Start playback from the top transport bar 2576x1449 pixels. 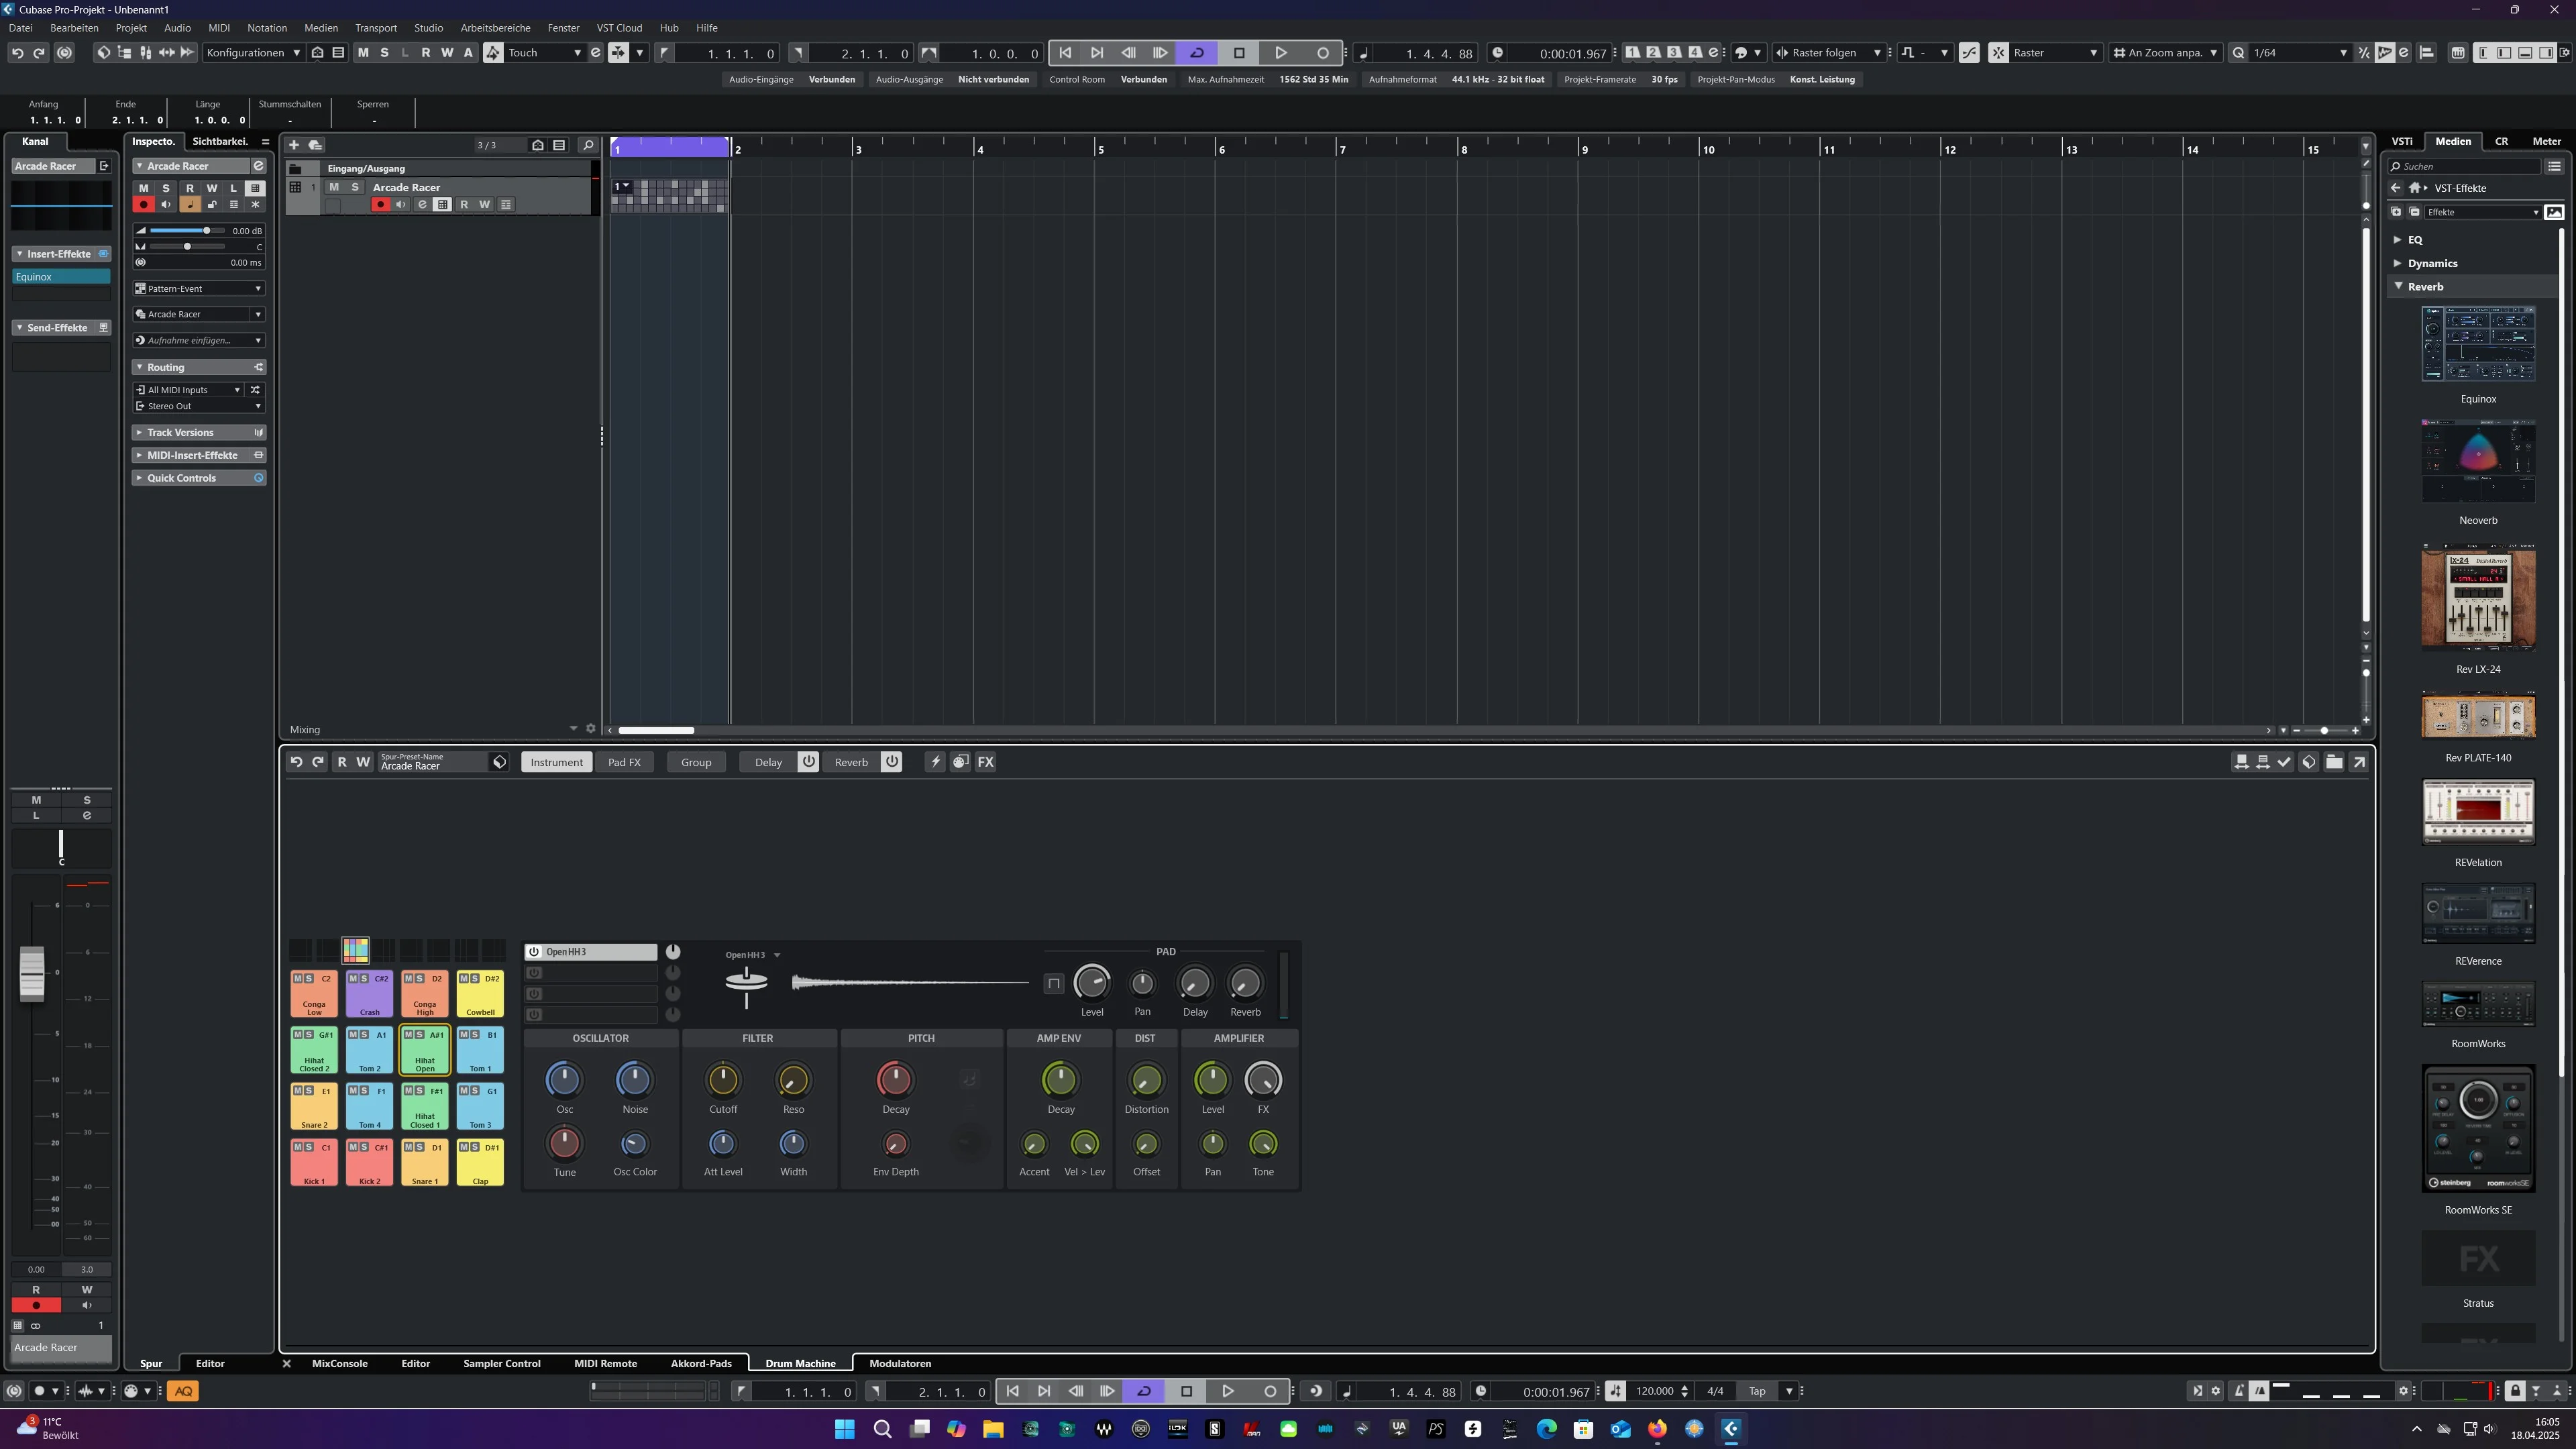coord(1280,53)
